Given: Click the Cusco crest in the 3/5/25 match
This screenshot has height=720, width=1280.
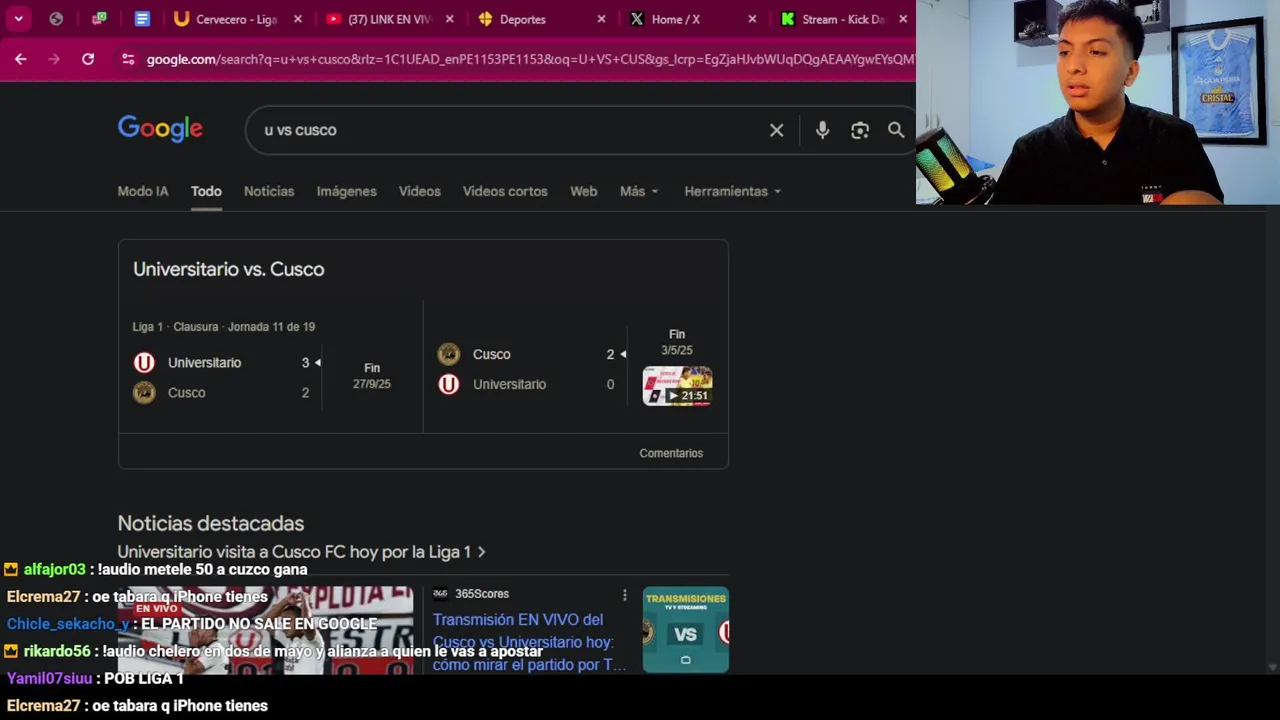Looking at the screenshot, I should pos(448,354).
